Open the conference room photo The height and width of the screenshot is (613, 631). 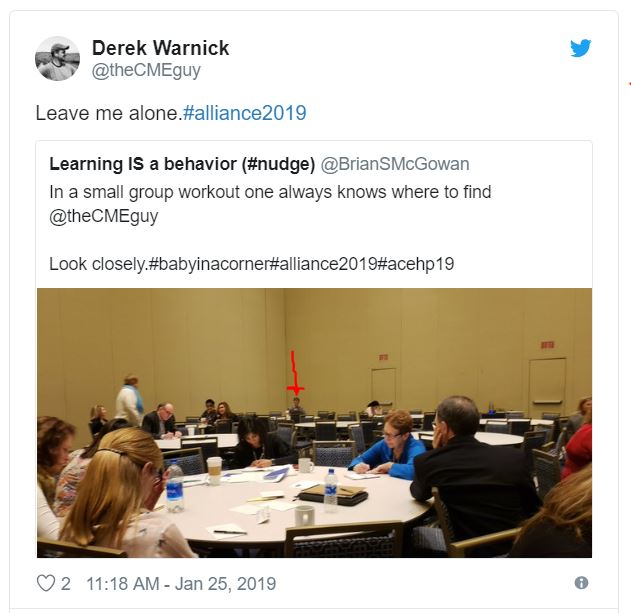[x=314, y=423]
